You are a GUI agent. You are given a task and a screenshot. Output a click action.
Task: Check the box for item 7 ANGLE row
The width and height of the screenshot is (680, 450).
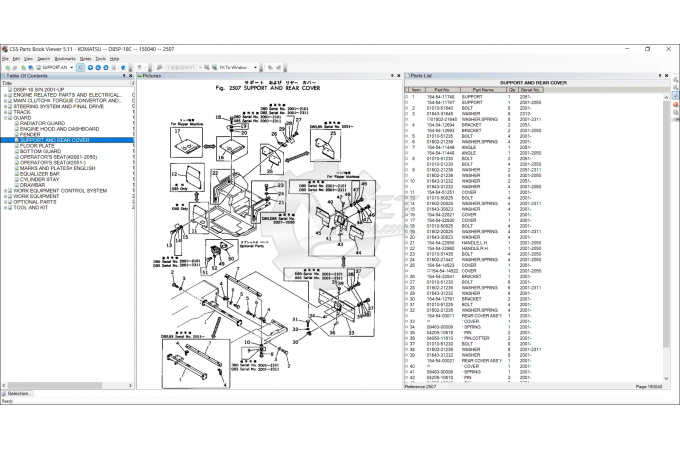[407, 147]
